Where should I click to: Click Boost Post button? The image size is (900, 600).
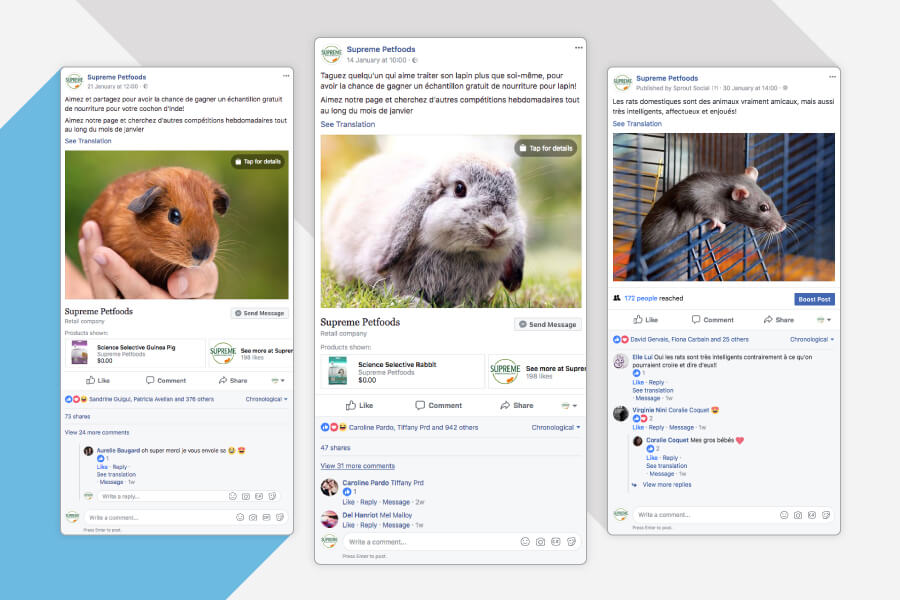pos(814,299)
